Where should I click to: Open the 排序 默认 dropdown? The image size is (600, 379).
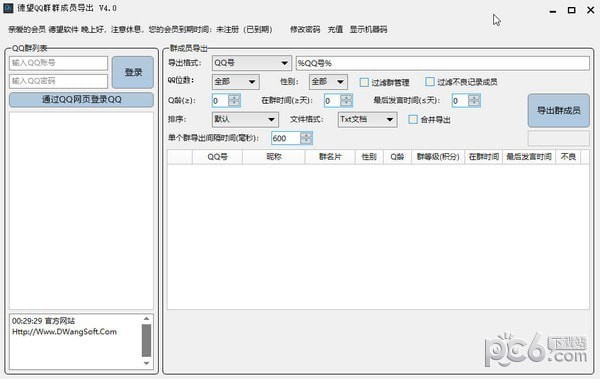pos(245,119)
